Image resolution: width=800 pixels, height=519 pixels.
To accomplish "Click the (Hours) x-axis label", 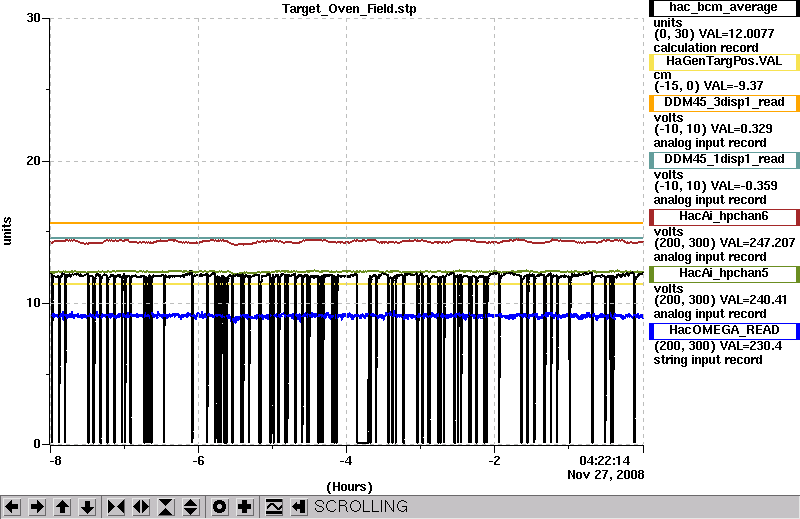I will (x=349, y=487).
